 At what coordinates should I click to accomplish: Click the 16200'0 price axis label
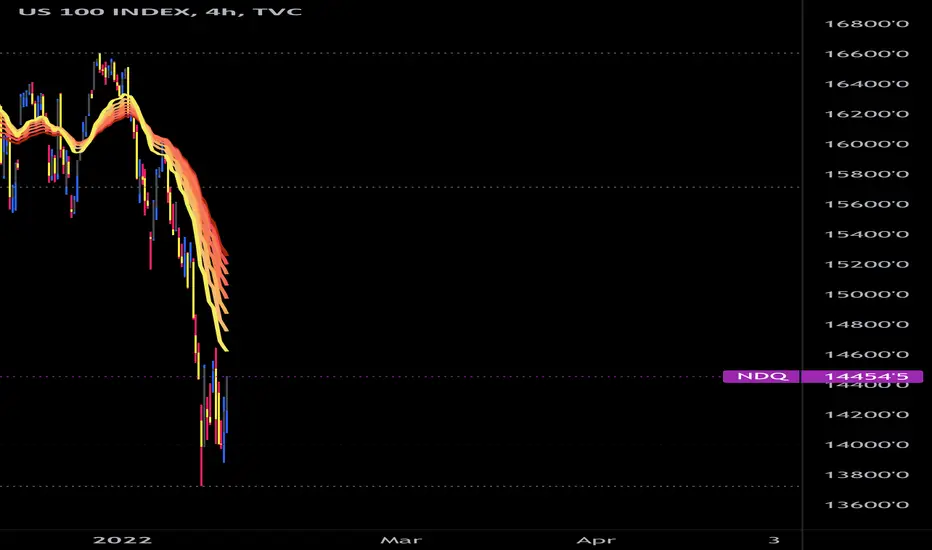pyautogui.click(x=867, y=114)
